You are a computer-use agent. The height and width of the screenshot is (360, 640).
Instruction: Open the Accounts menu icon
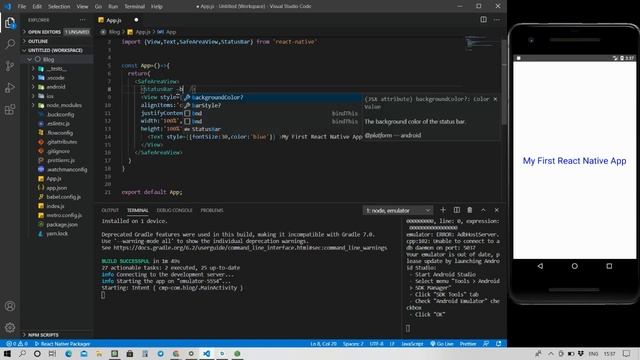tap(10, 306)
